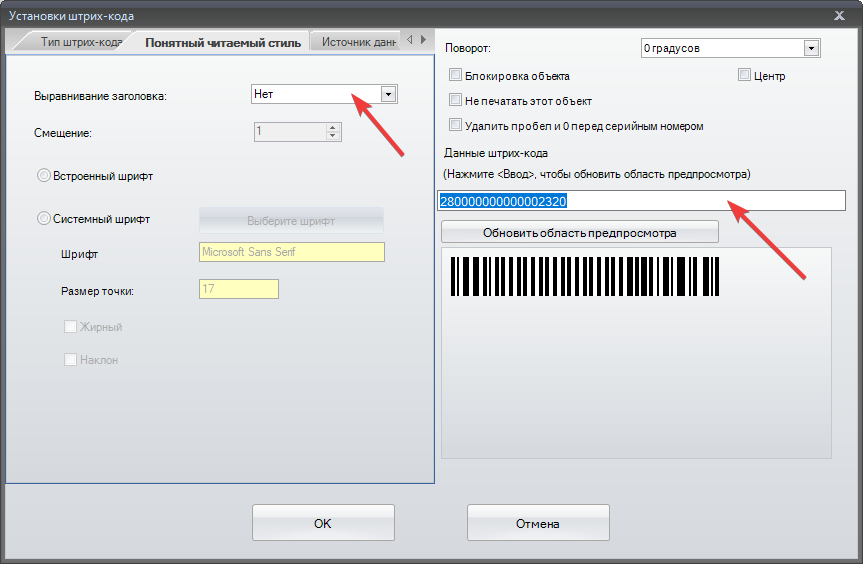This screenshot has height=564, width=863.
Task: Click the Отмена button
Action: pos(538,523)
